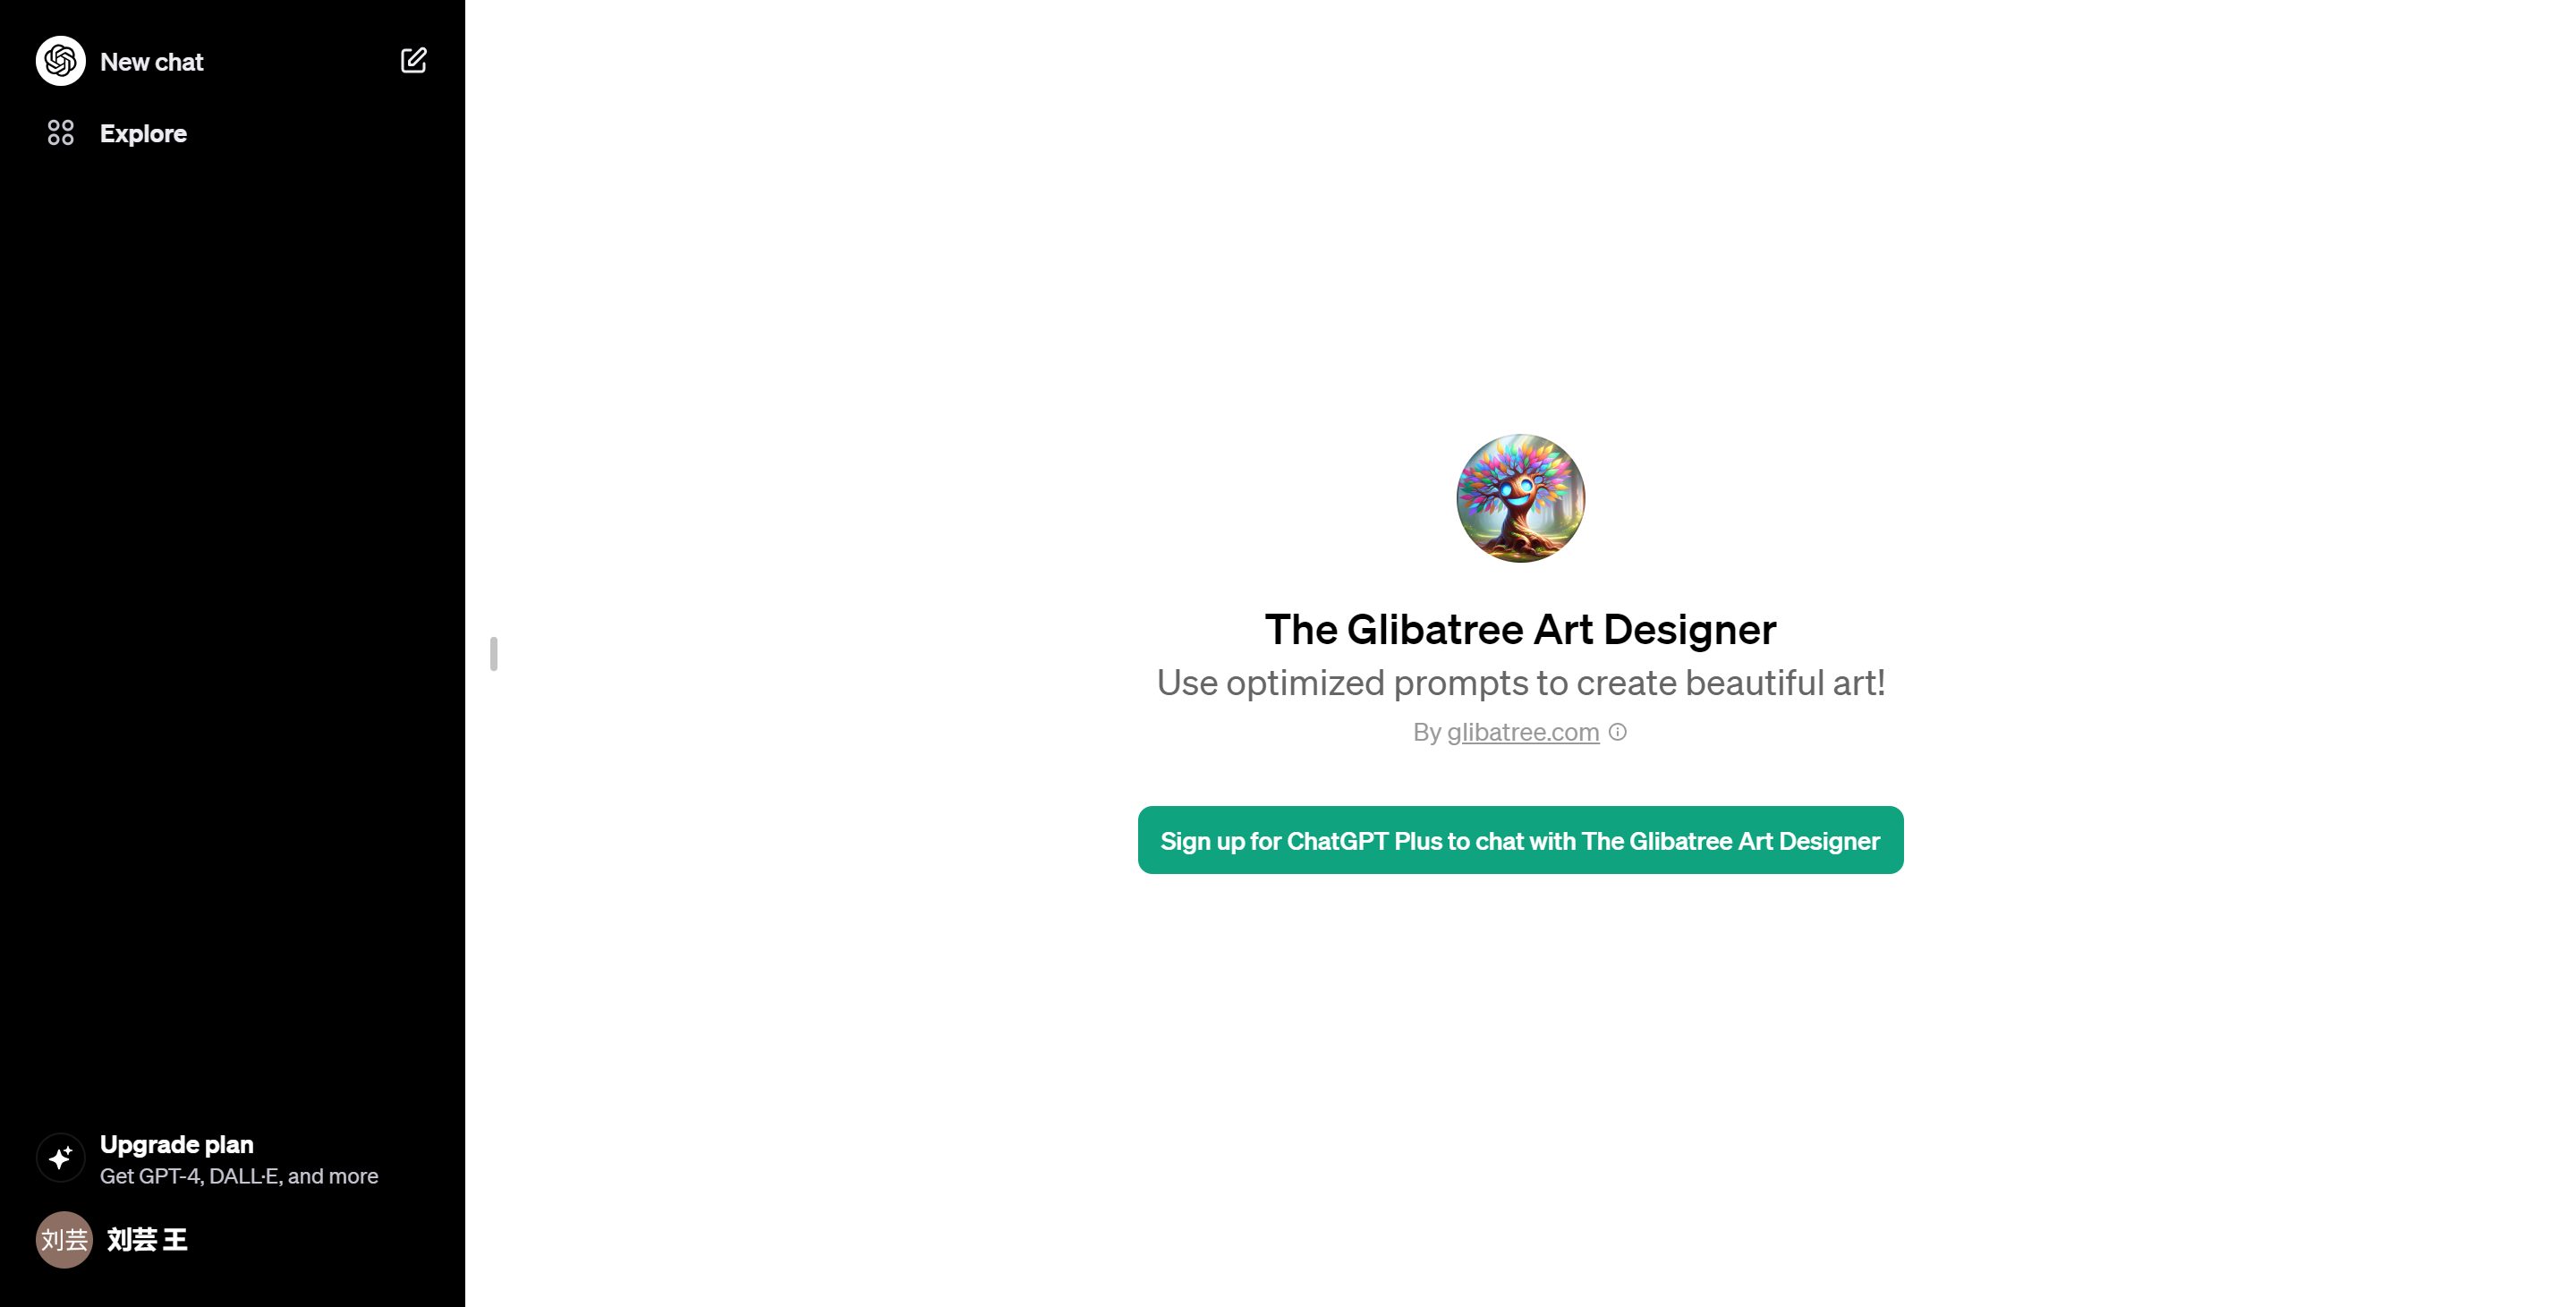Click the By author label text
Screen dimensions: 2576x1307
point(1427,732)
